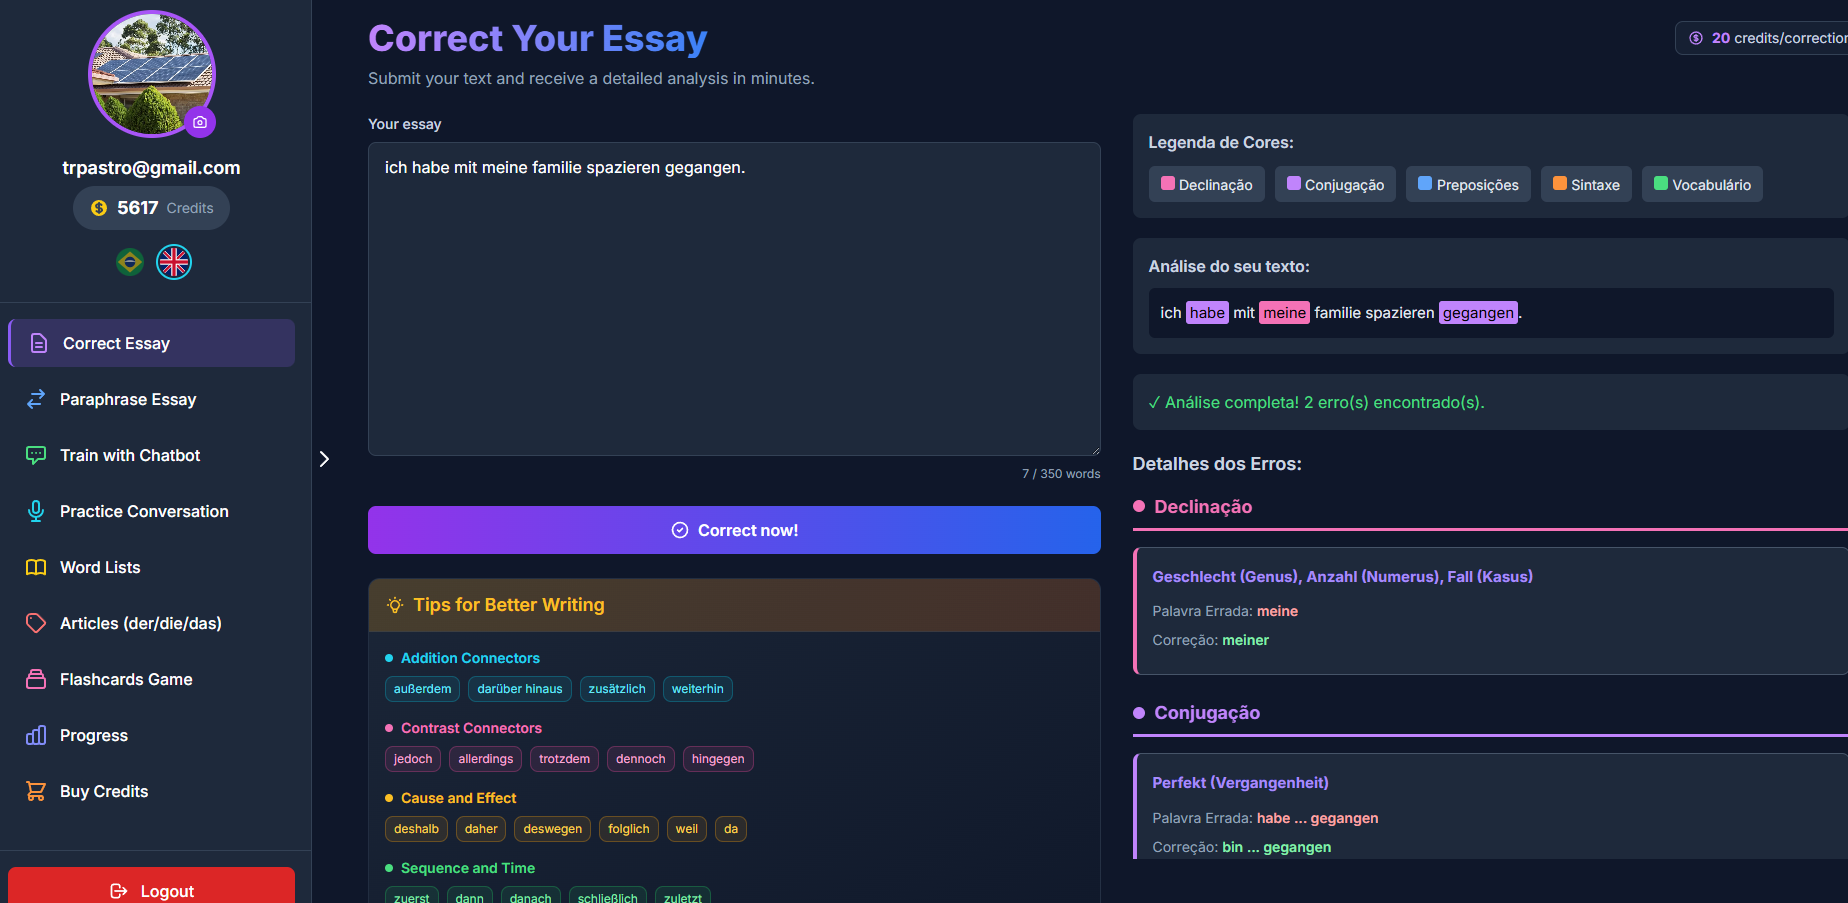This screenshot has width=1848, height=903.
Task: Click the Buy Credits cart icon
Action: (36, 791)
